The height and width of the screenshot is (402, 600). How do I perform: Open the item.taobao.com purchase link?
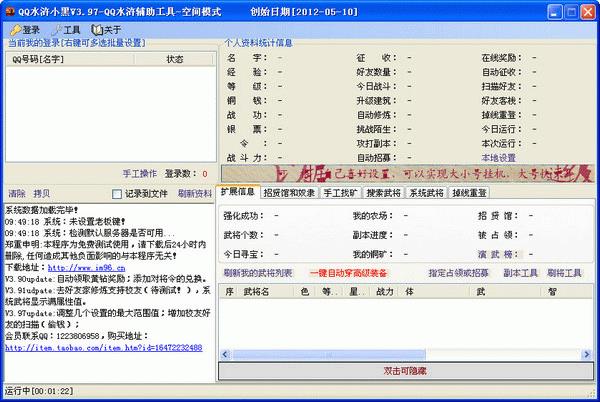point(109,347)
